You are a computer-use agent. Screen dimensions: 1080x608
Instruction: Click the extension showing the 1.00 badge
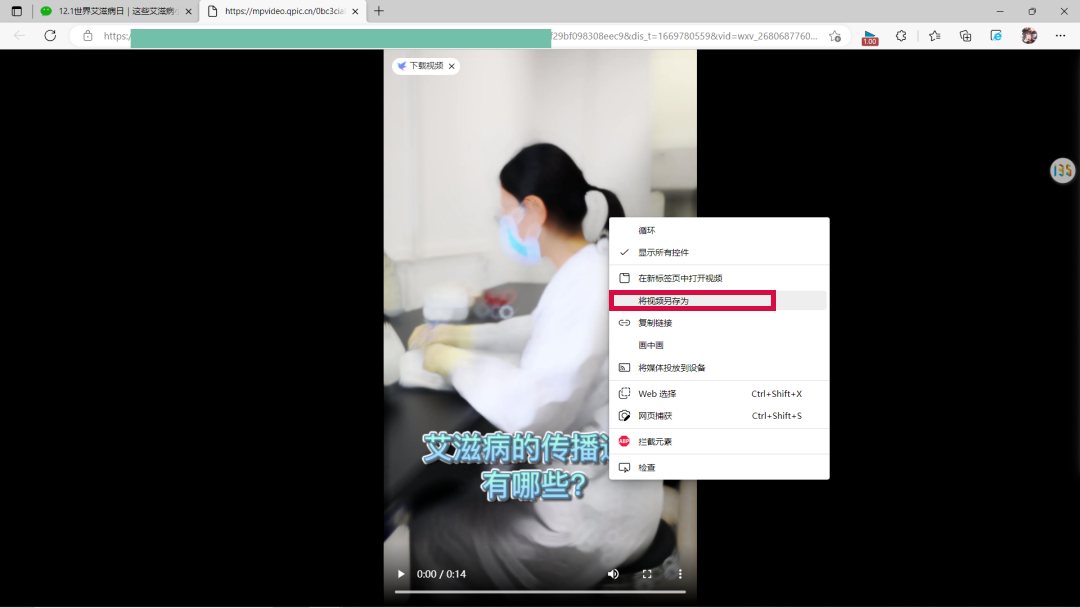click(869, 35)
